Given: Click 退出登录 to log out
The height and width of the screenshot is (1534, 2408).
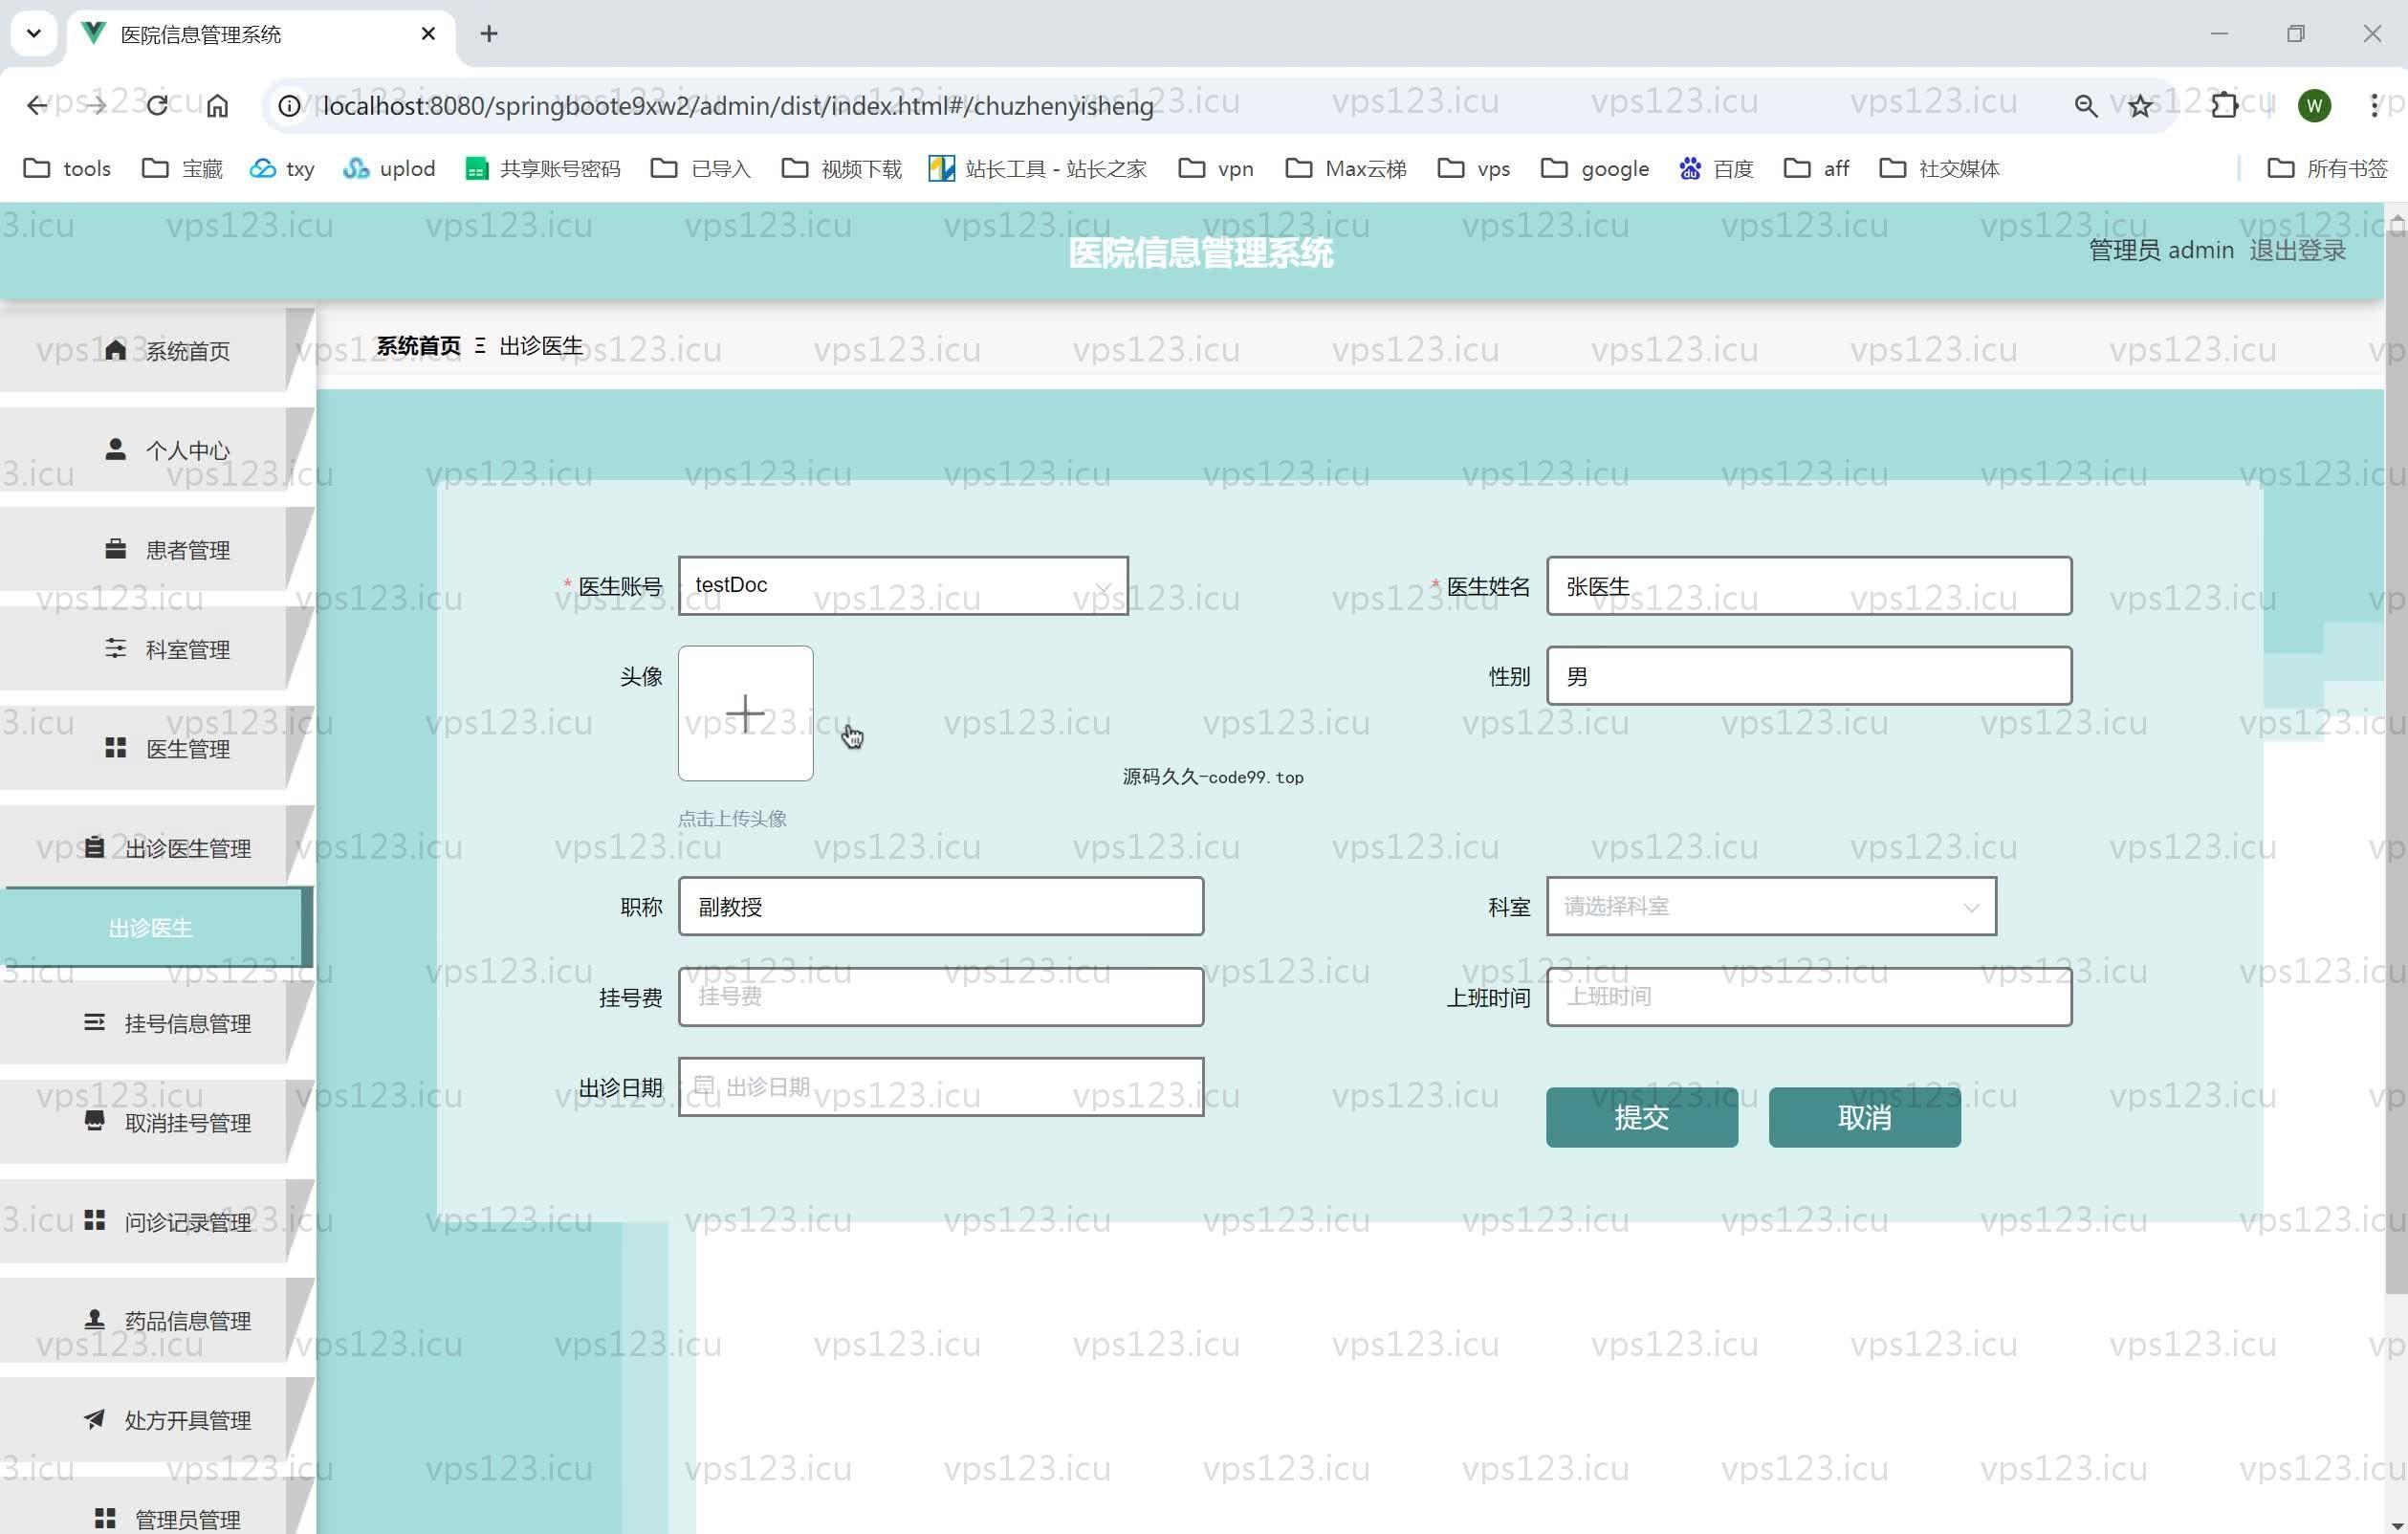Looking at the screenshot, I should 2297,250.
